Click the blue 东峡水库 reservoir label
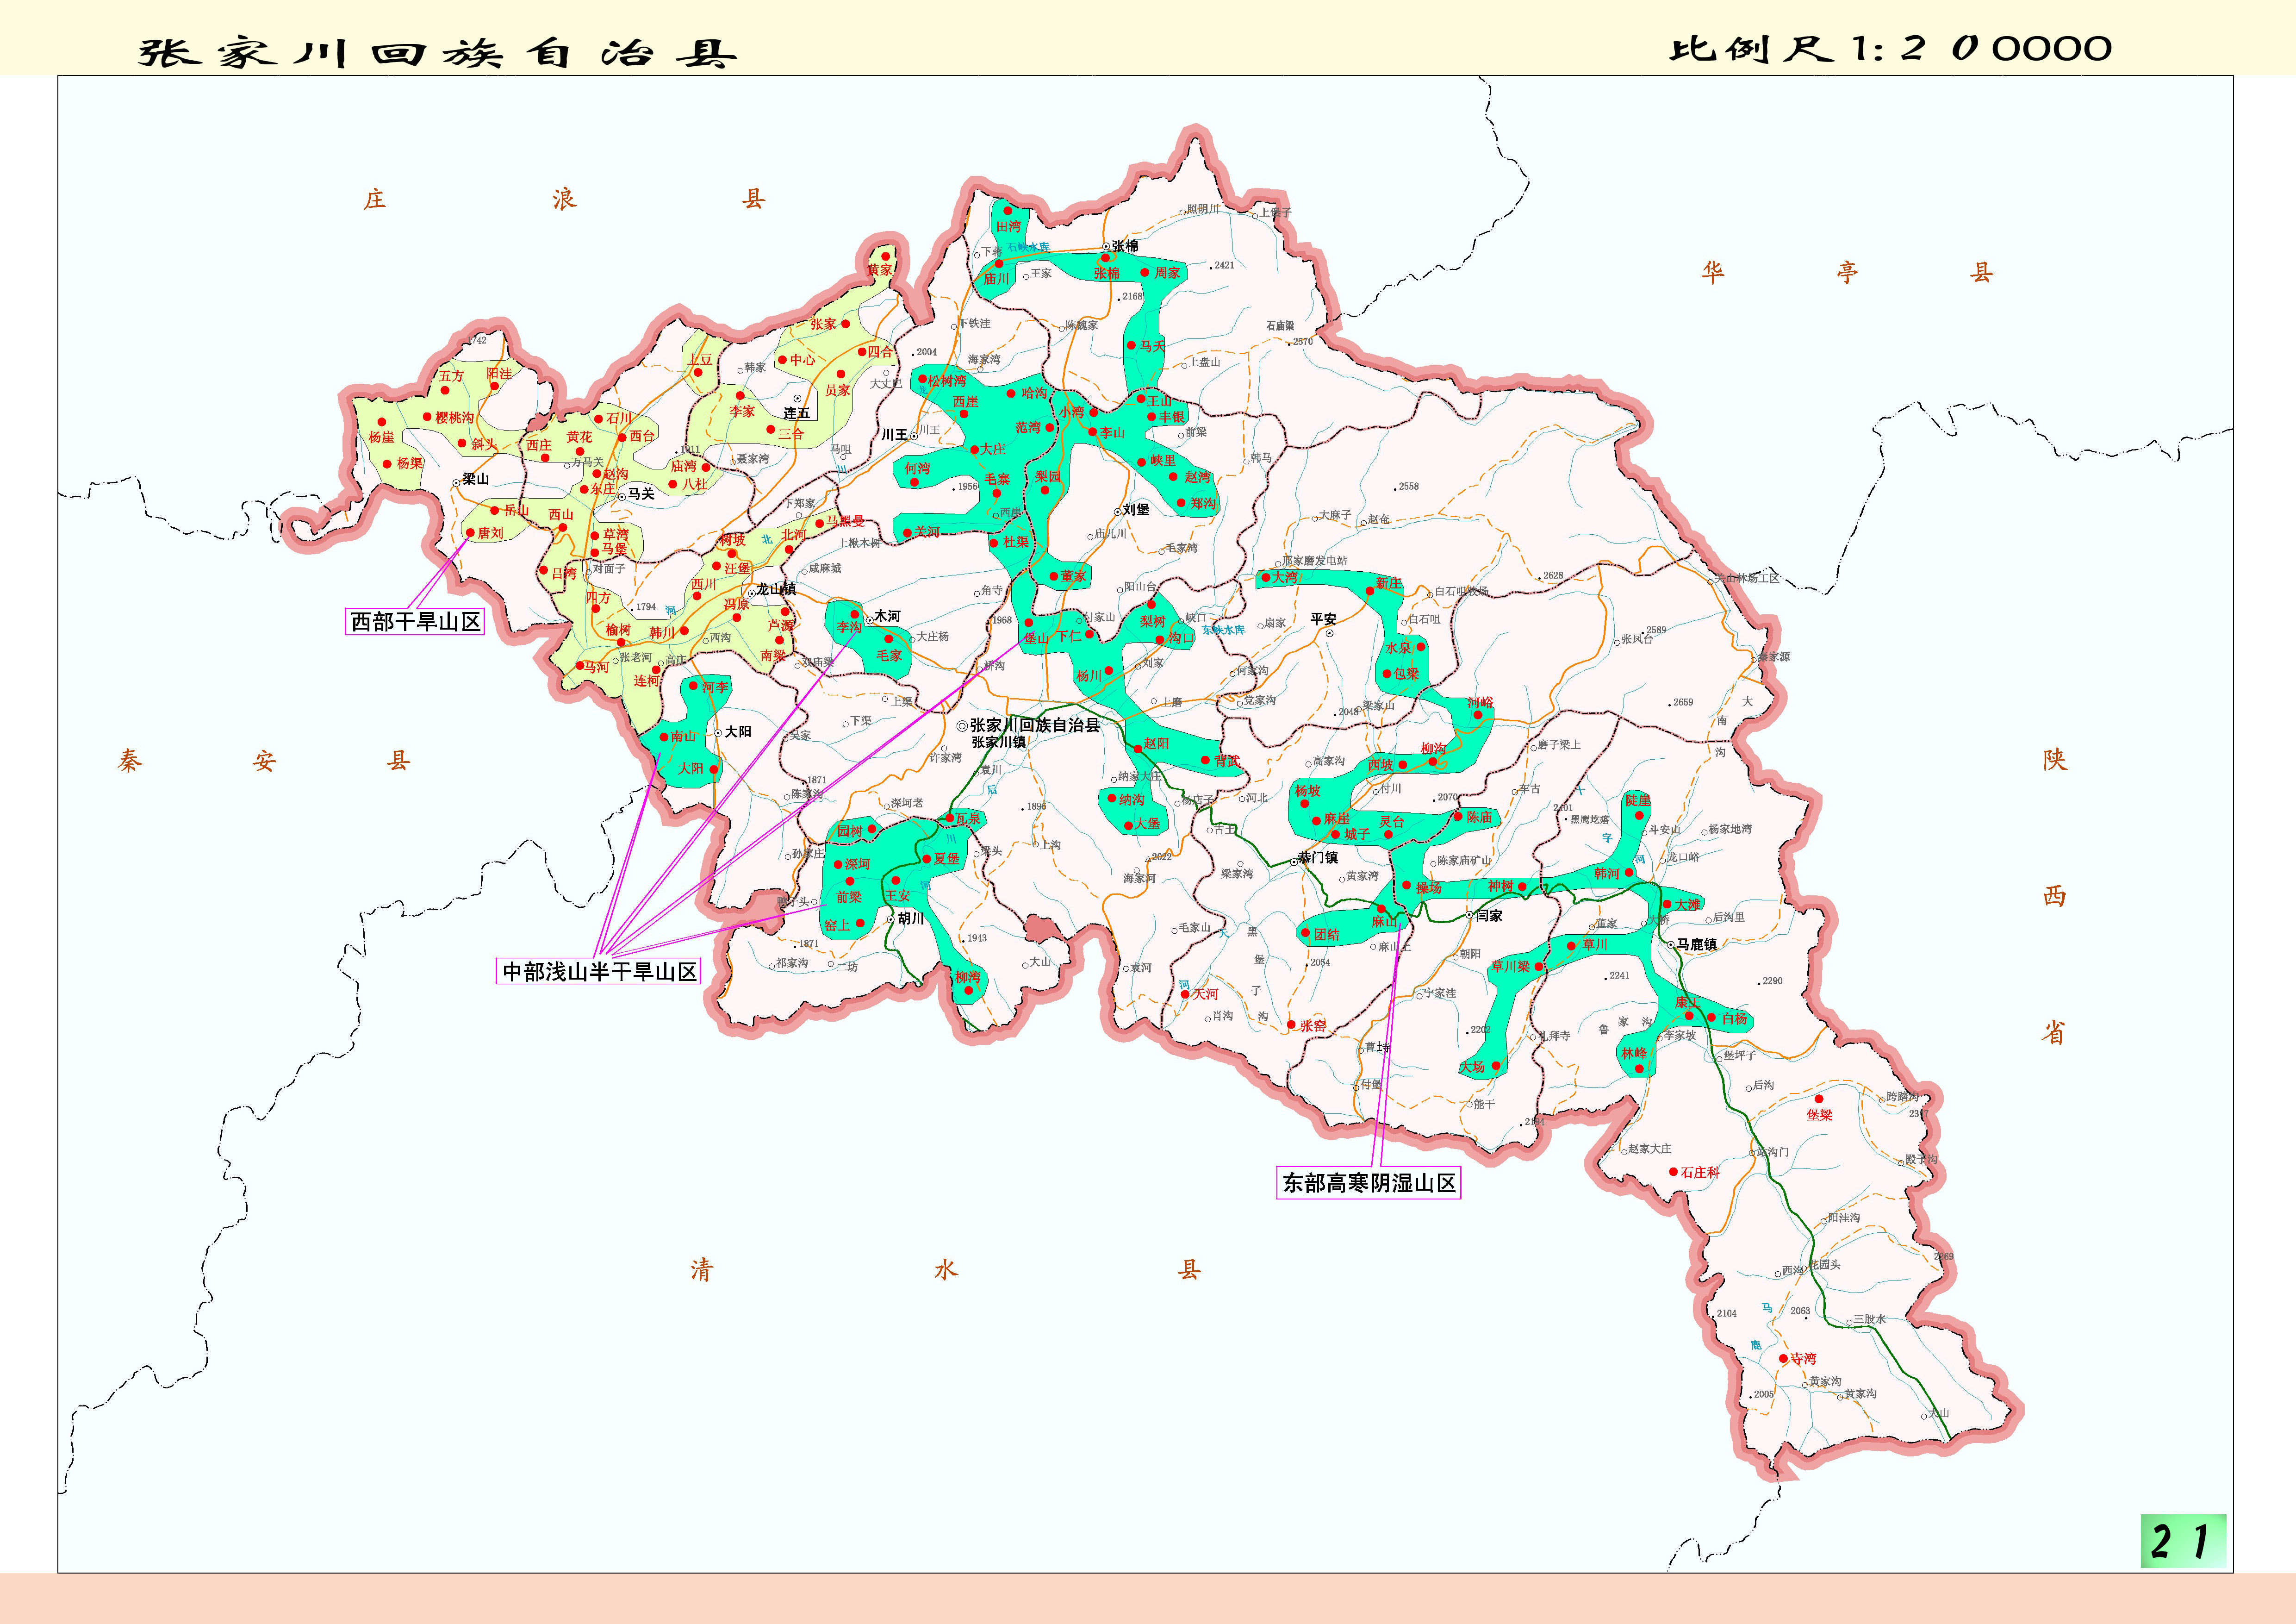2296x1624 pixels. (1224, 630)
